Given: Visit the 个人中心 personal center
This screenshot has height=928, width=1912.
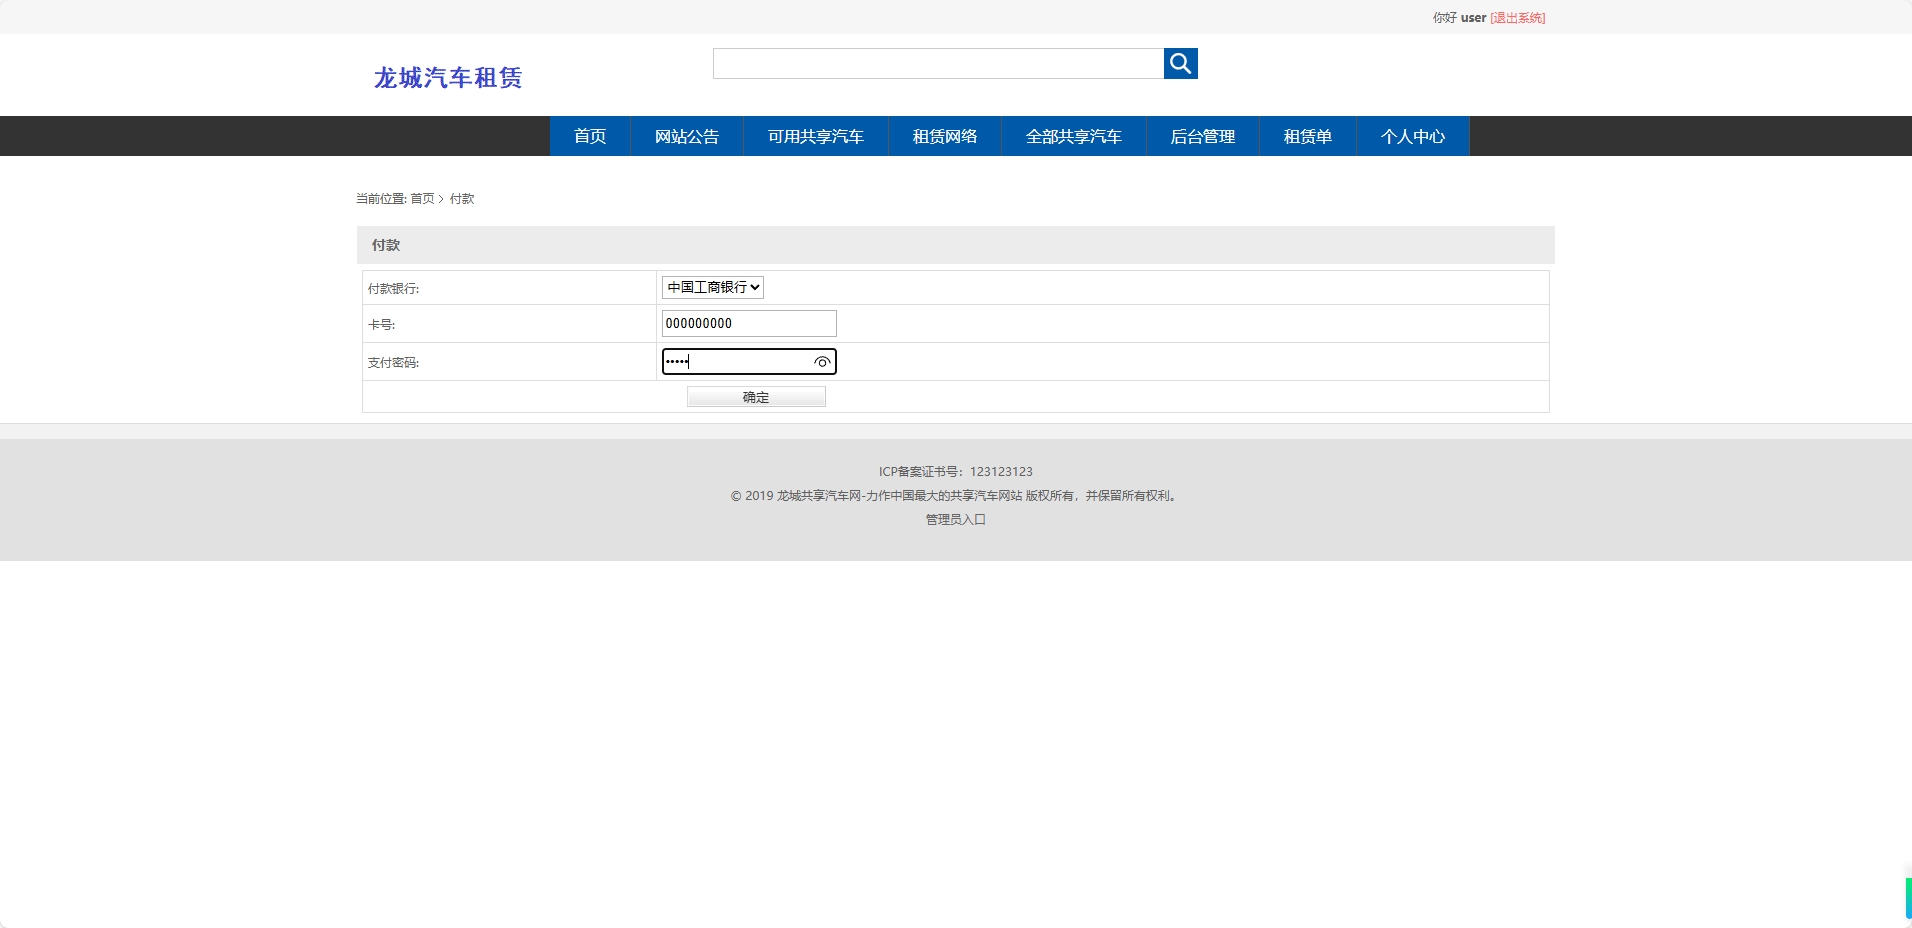Looking at the screenshot, I should pos(1413,136).
